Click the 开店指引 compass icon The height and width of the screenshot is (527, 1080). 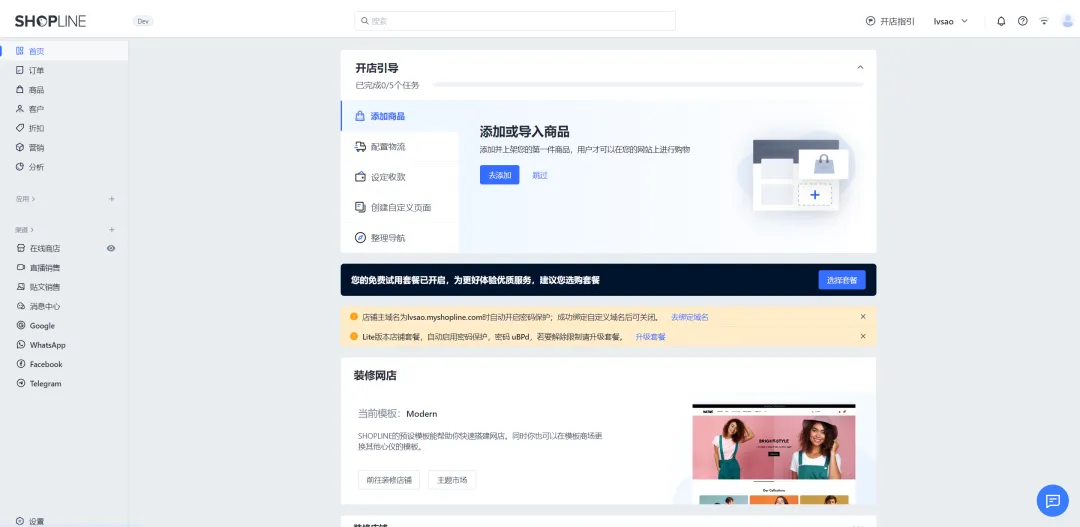(870, 21)
